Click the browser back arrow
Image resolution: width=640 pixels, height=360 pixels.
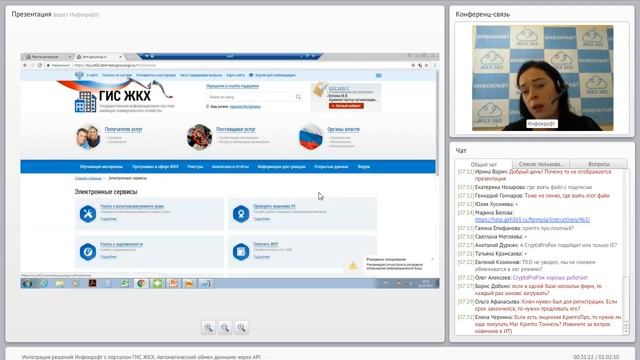[x=25, y=65]
